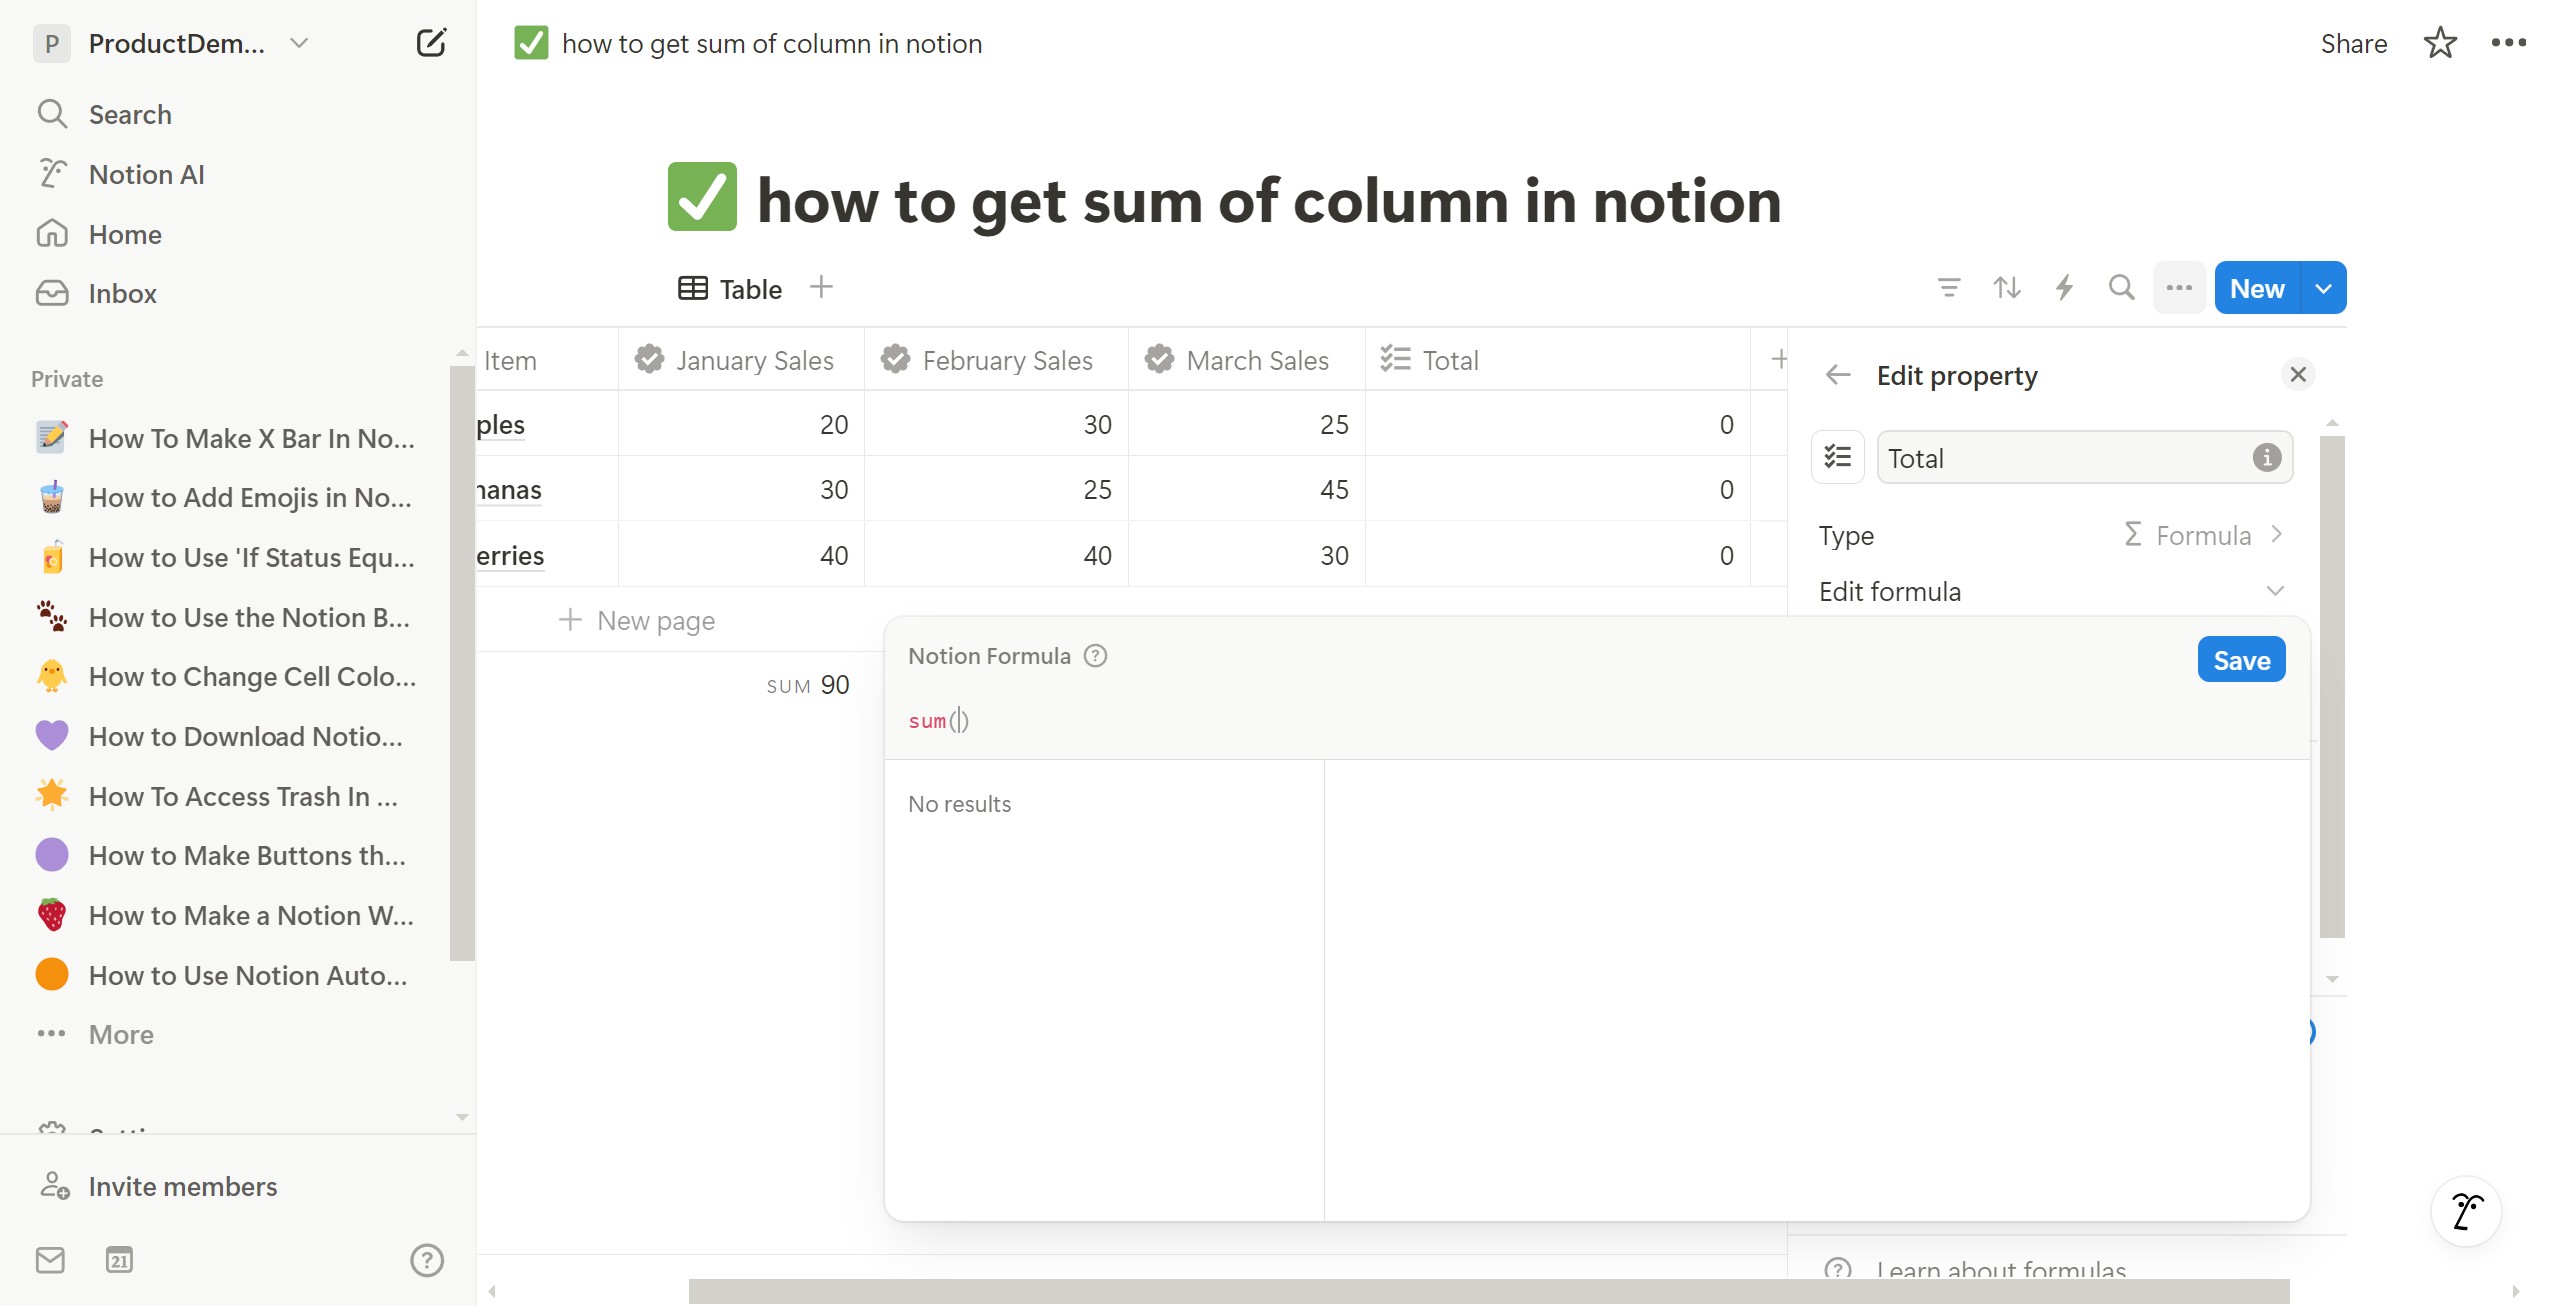Click the horizontal scrollbar at the bottom
The image size is (2561, 1306).
pos(1488,1290)
